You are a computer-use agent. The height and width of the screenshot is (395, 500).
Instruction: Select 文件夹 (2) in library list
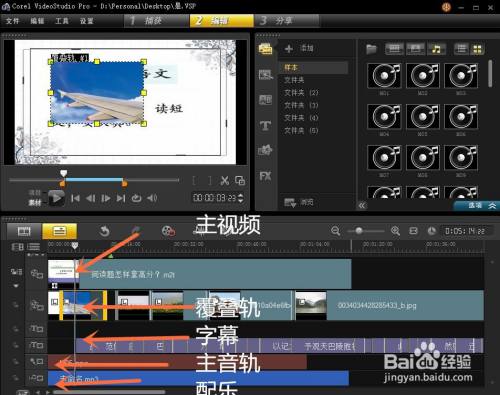pos(301,93)
